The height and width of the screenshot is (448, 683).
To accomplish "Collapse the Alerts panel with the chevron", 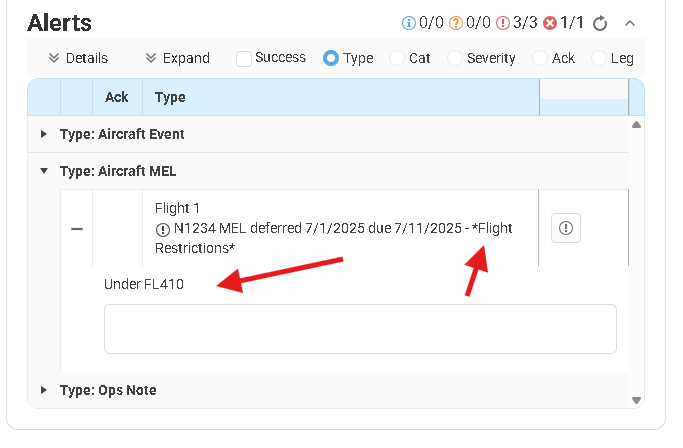I will (629, 23).
